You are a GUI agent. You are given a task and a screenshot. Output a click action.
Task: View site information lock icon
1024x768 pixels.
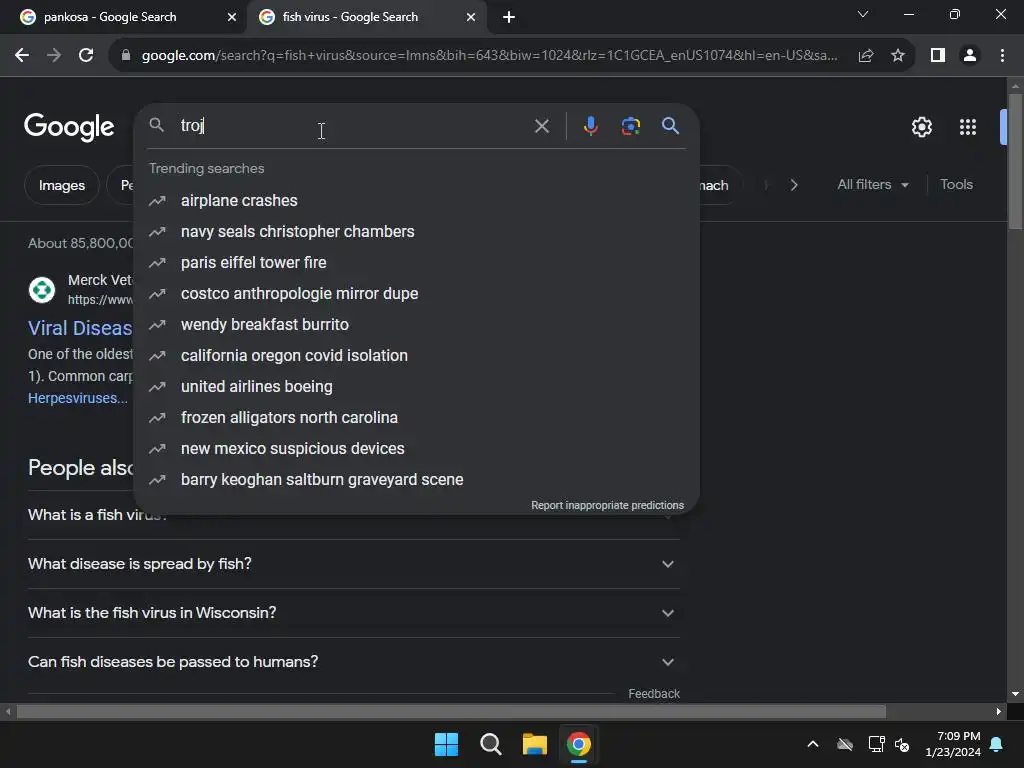point(126,56)
